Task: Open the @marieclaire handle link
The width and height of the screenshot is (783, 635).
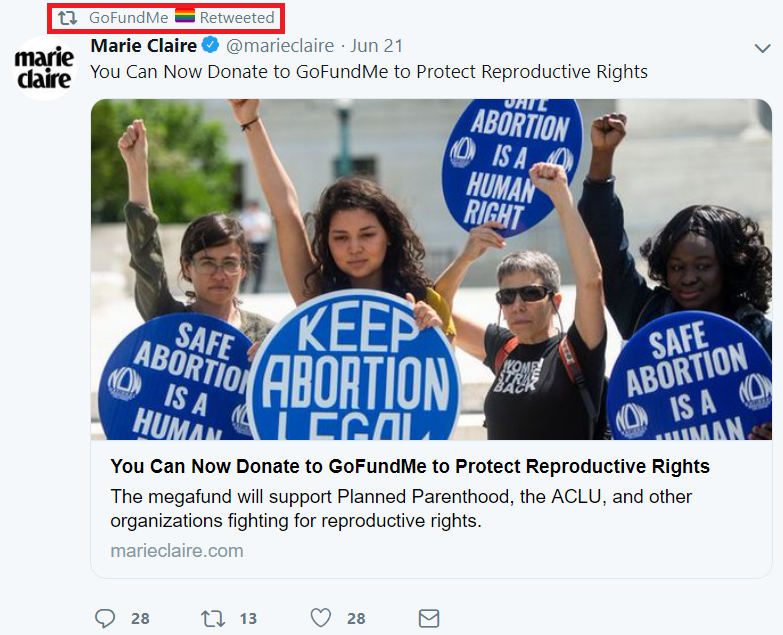Action: click(280, 45)
